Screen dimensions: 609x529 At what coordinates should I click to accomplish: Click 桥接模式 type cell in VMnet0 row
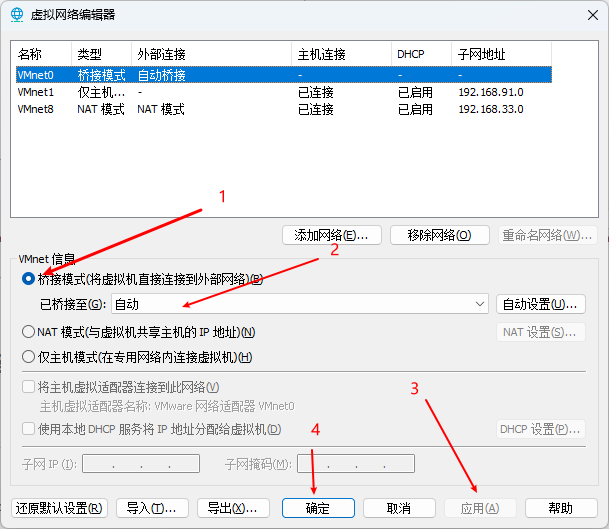tap(101, 75)
